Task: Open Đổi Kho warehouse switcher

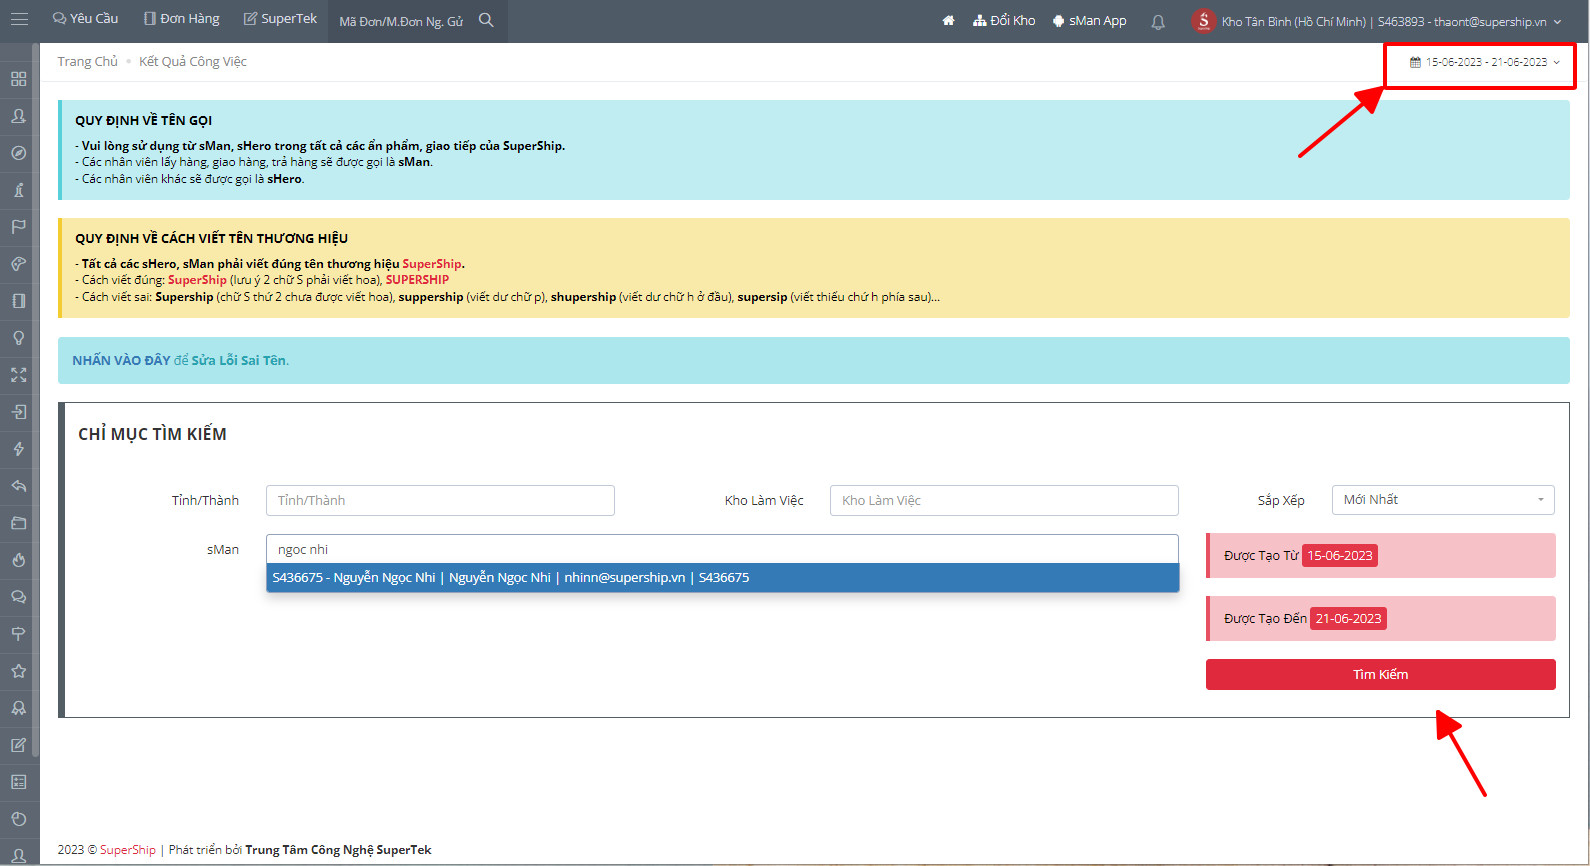Action: pyautogui.click(x=1004, y=20)
